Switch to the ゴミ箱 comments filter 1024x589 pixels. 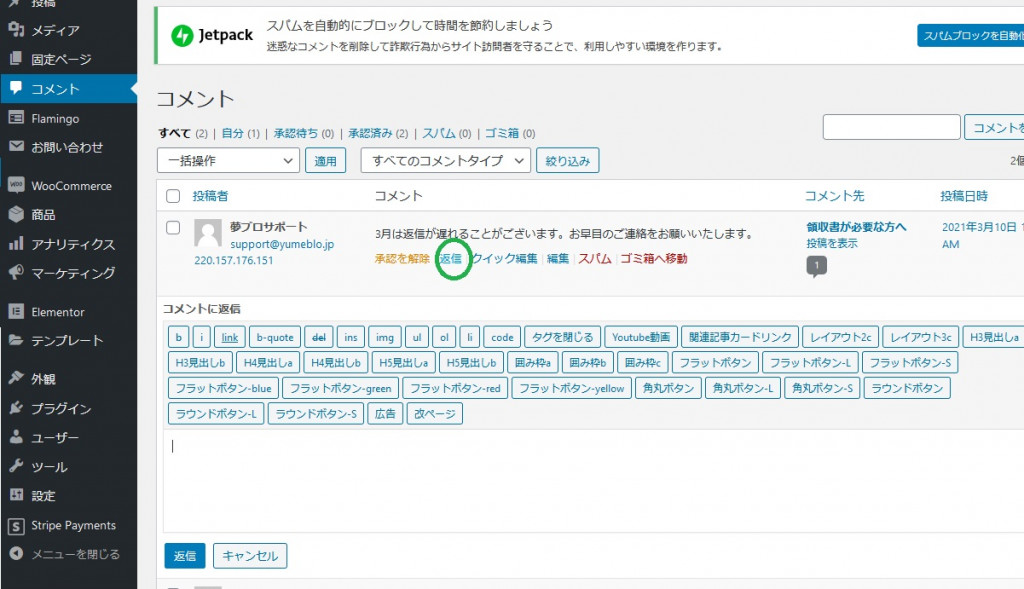pyautogui.click(x=502, y=133)
